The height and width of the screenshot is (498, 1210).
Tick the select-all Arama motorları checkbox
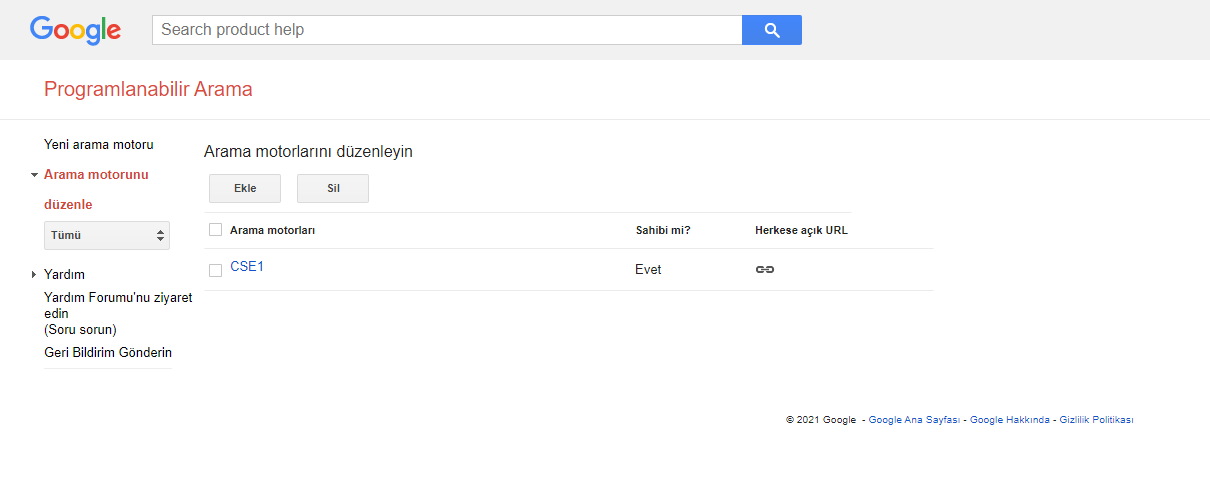pyautogui.click(x=215, y=230)
